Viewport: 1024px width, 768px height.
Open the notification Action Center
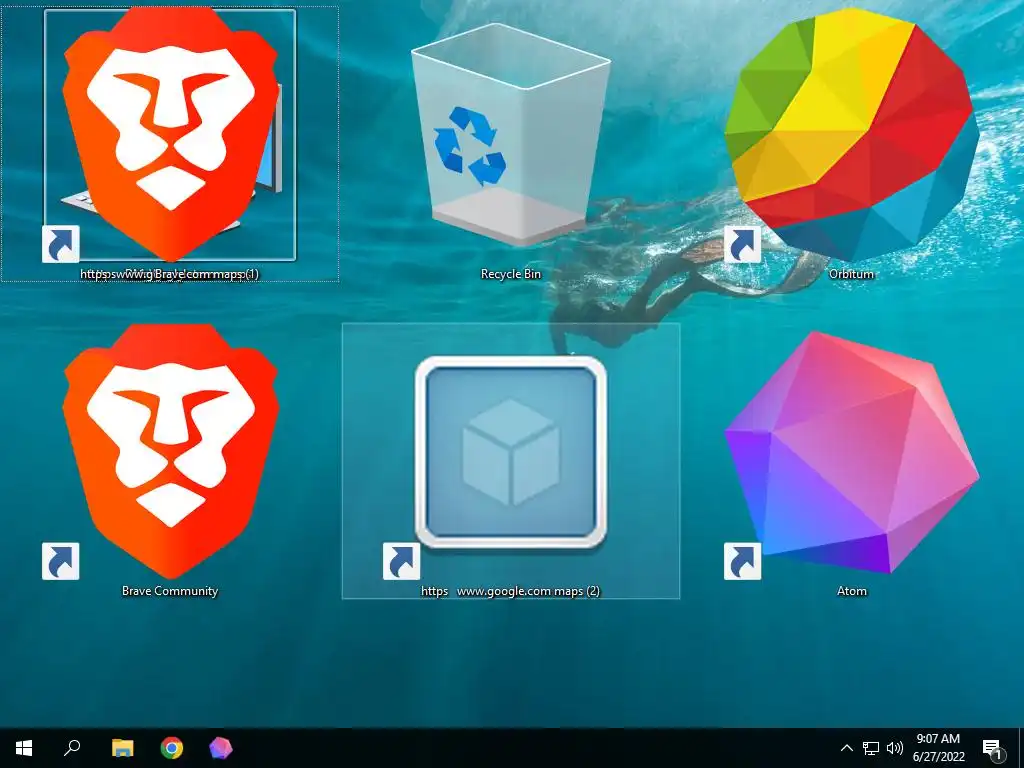point(992,748)
